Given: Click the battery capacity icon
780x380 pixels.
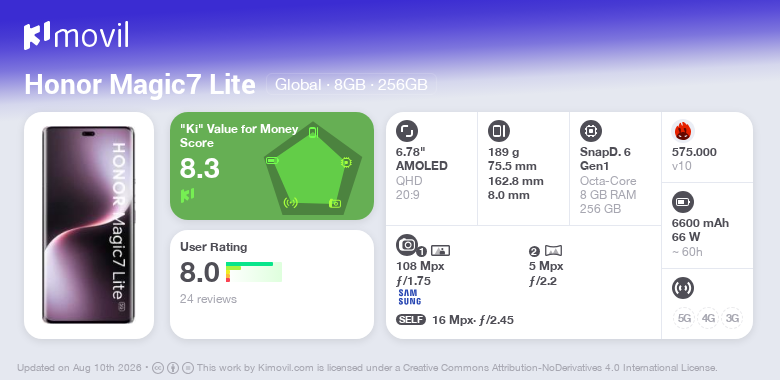Looking at the screenshot, I should (x=682, y=202).
